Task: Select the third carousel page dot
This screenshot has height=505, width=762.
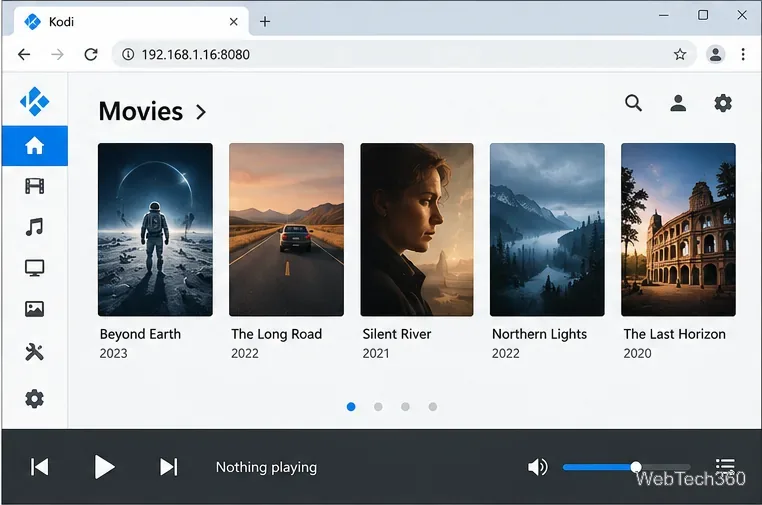Action: click(x=405, y=406)
